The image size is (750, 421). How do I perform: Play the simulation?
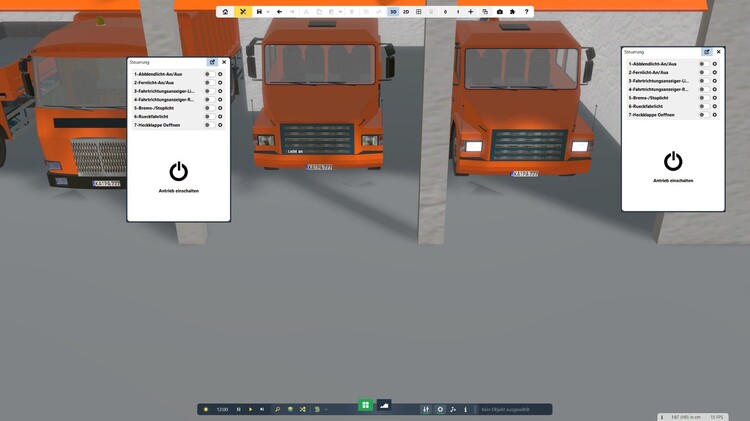(x=250, y=410)
